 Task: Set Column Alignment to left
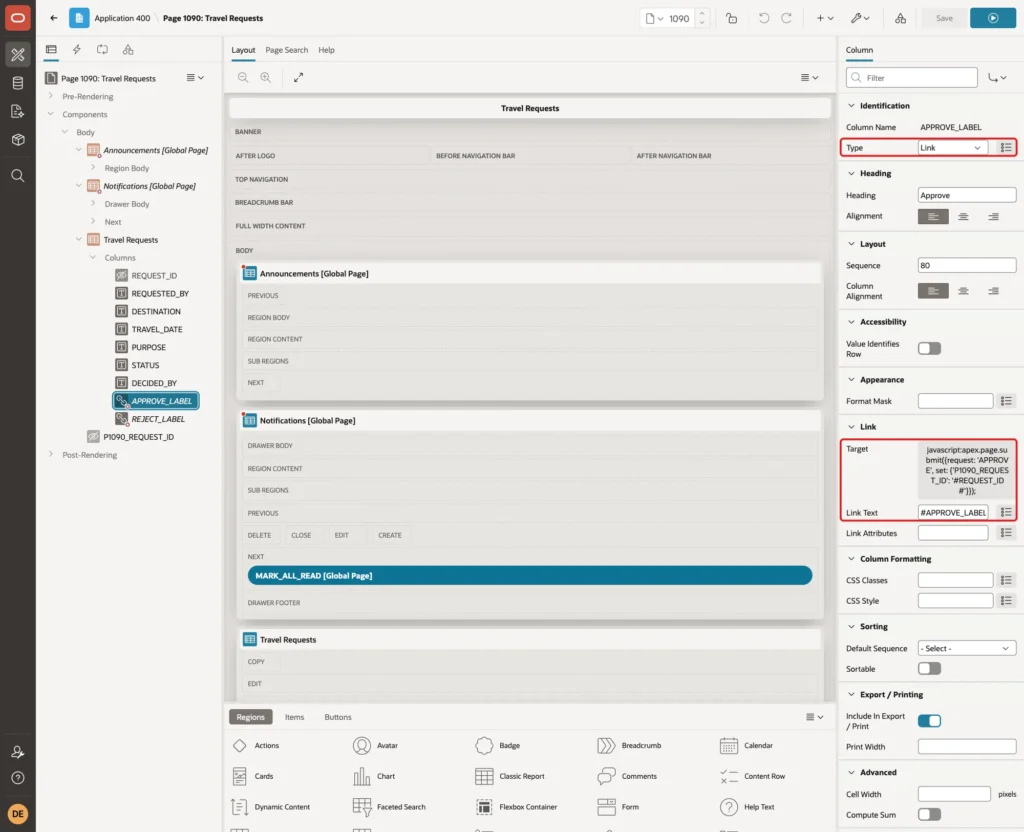(x=933, y=291)
